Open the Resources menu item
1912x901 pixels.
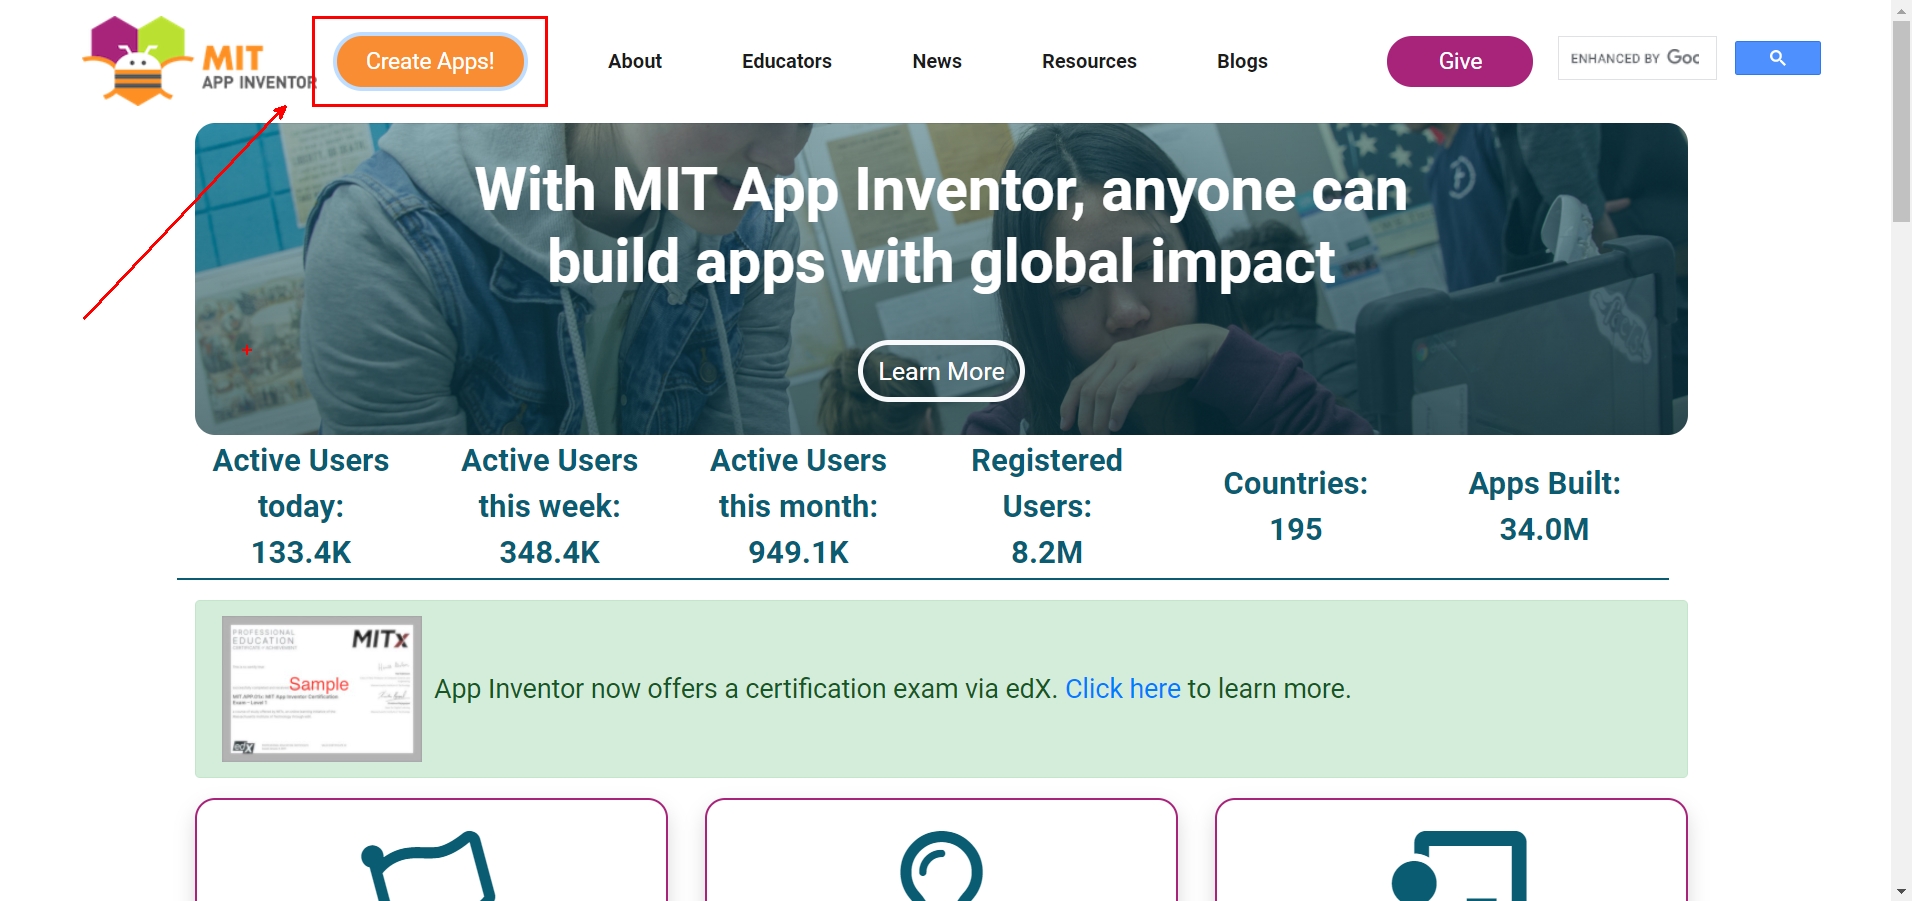click(x=1089, y=61)
